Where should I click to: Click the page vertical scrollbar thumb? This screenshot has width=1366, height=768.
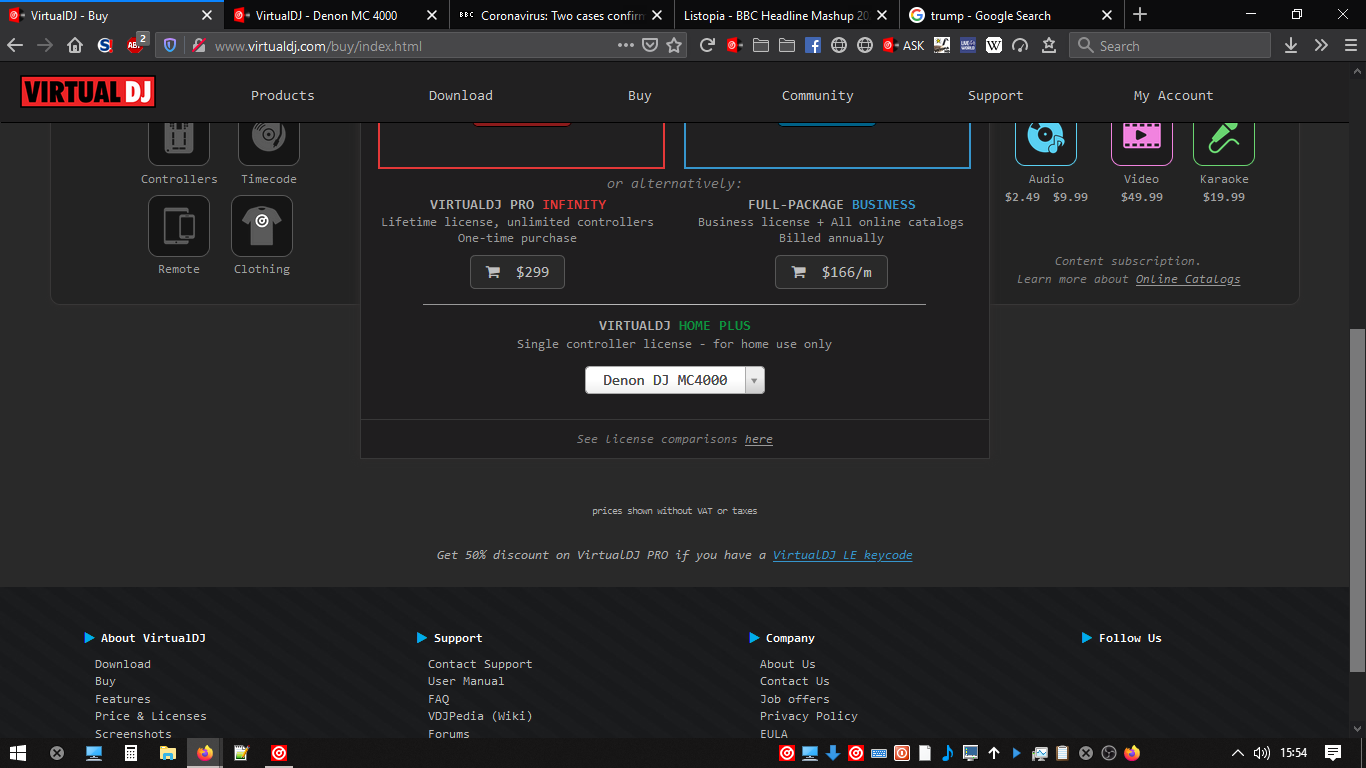(1357, 500)
